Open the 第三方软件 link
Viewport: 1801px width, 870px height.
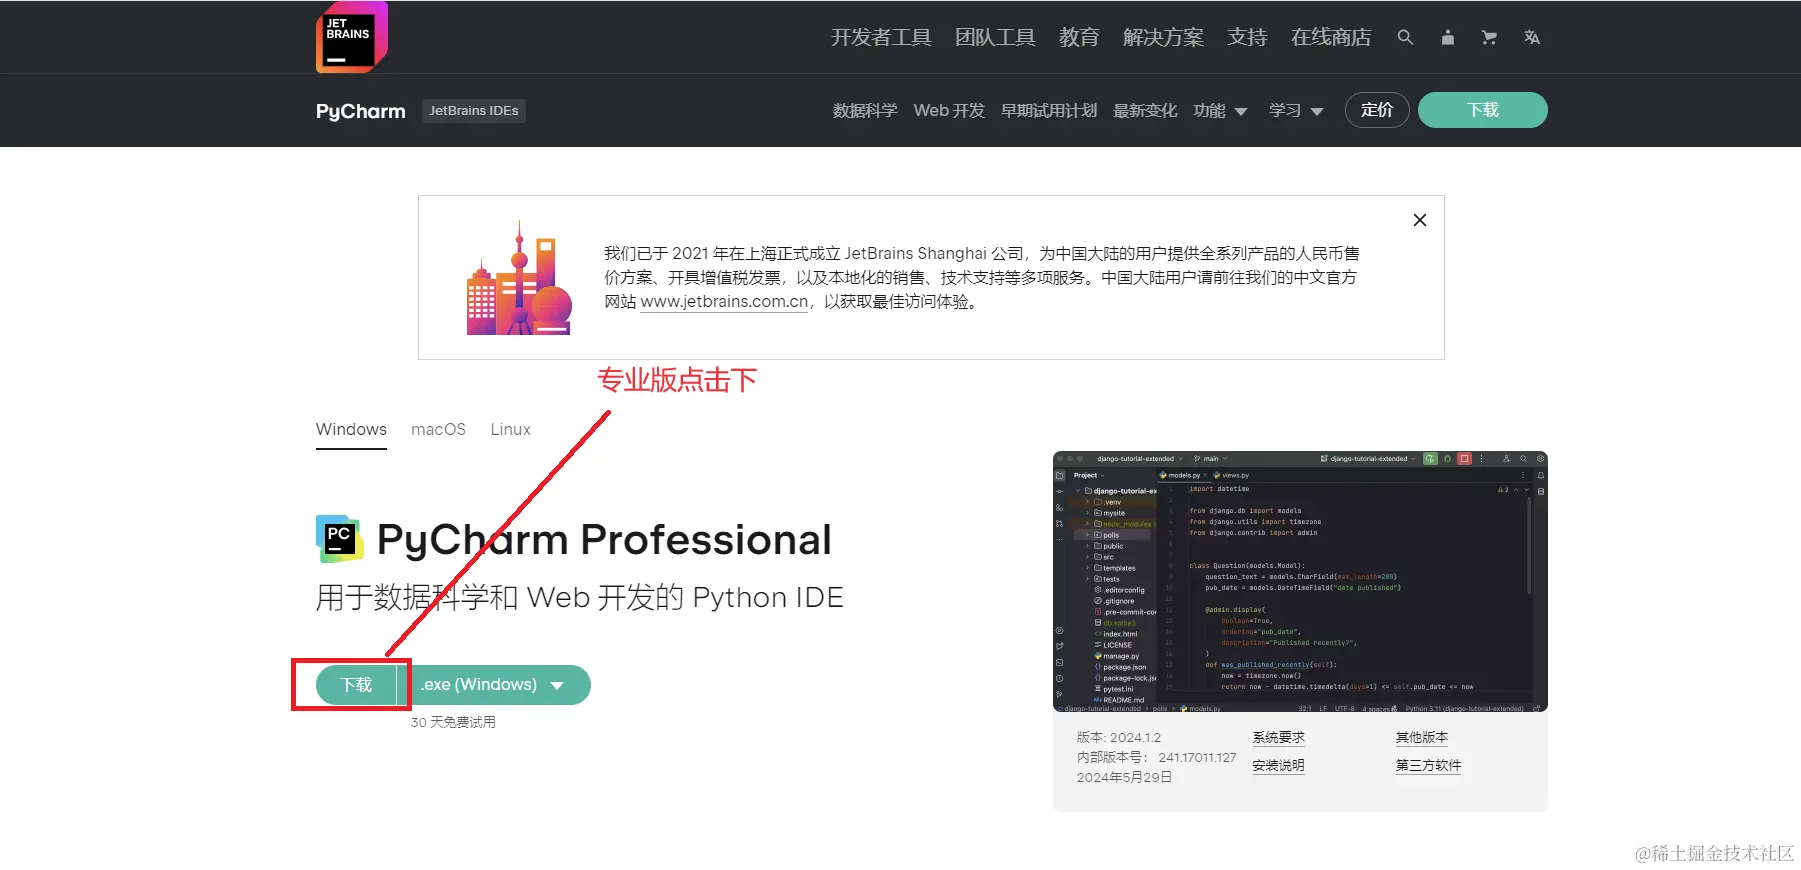pyautogui.click(x=1428, y=766)
